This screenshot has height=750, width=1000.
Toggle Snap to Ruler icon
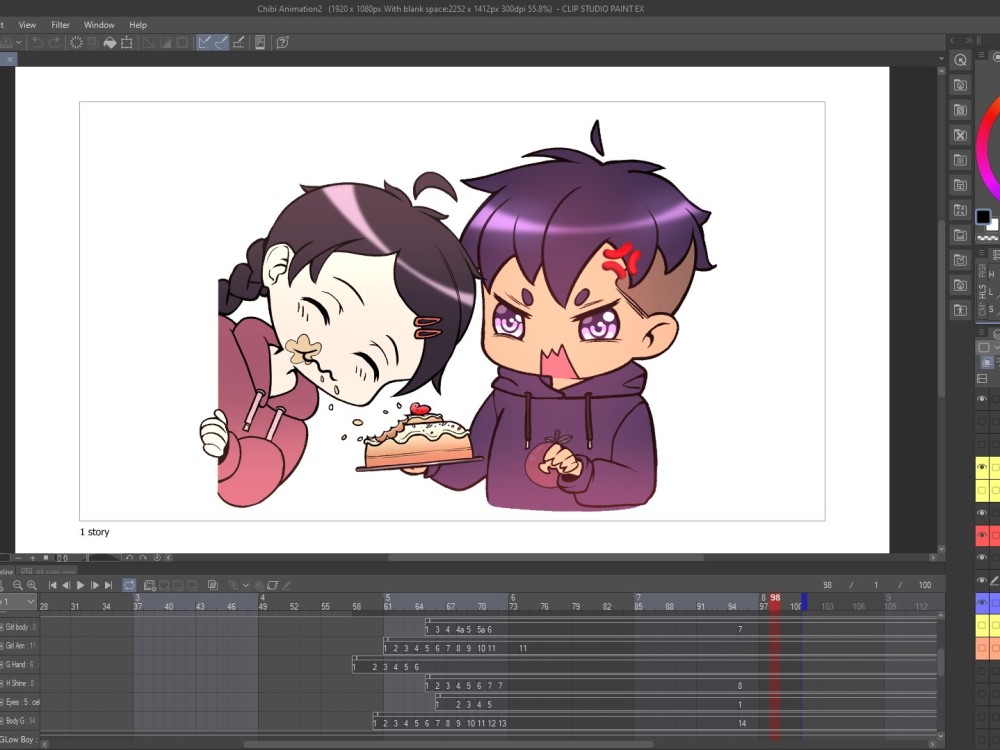pos(204,43)
